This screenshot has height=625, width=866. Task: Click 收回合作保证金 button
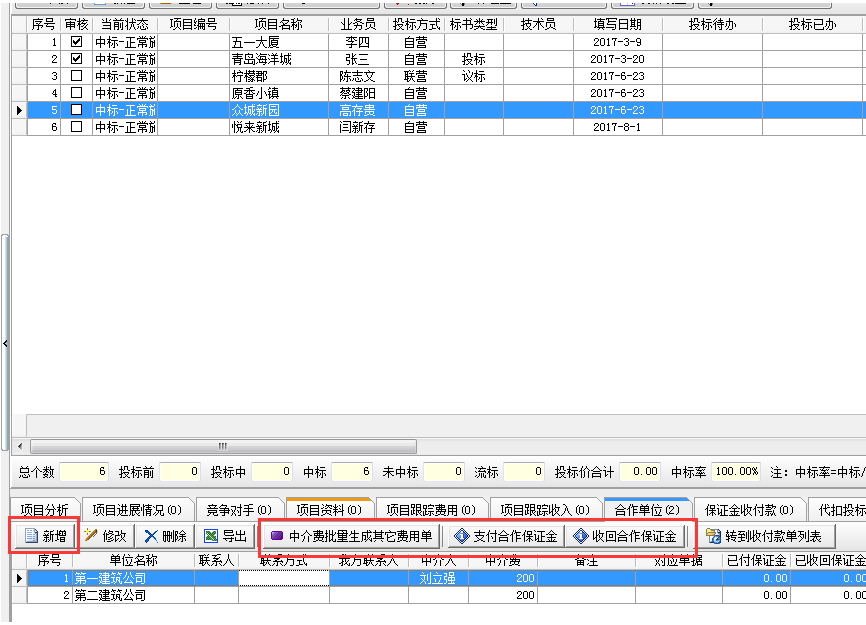tap(625, 536)
